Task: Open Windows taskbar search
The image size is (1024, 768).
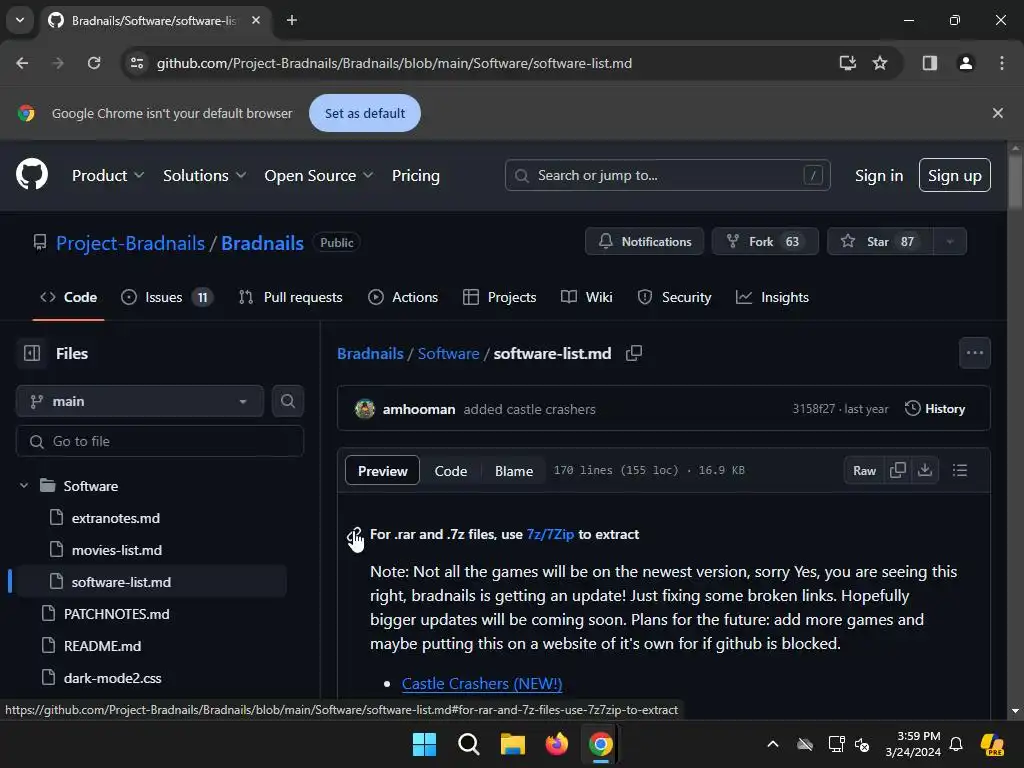Action: click(x=468, y=744)
